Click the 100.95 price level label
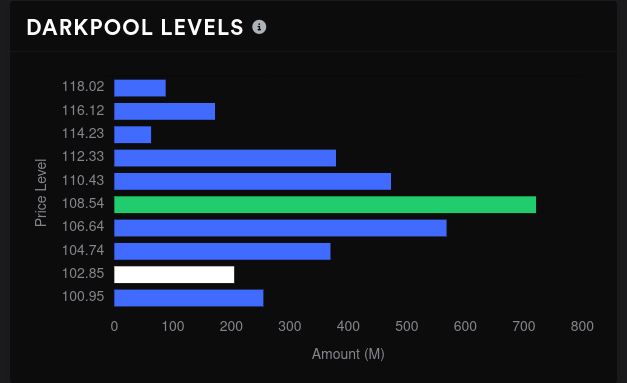Viewport: 627px width, 383px height. point(83,297)
